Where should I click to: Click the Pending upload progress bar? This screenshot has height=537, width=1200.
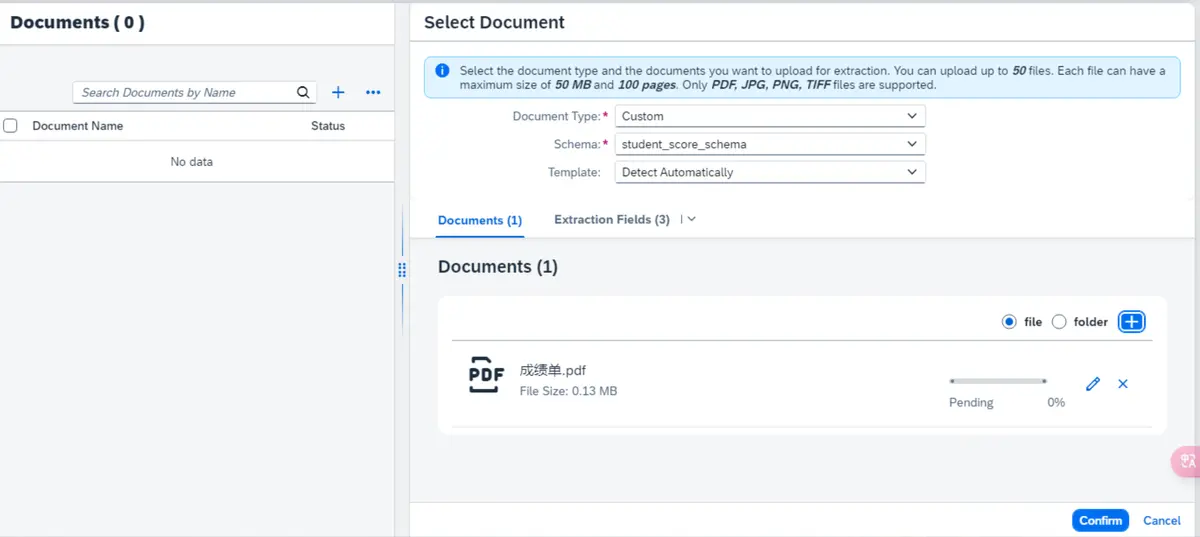[x=997, y=381]
